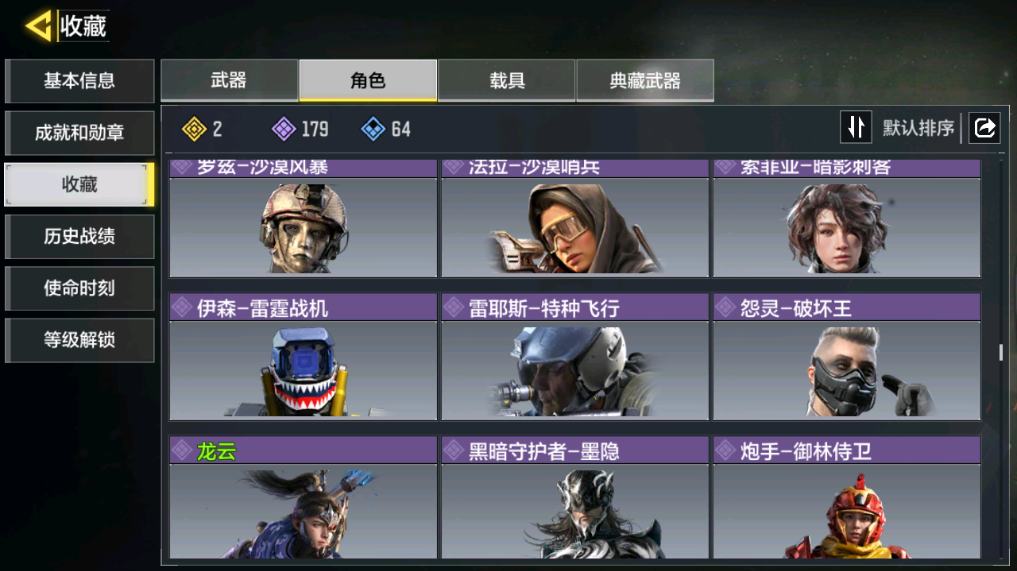Select the 伊森-雷霆战机 character card
Screen dimensions: 1017x571
click(x=303, y=357)
